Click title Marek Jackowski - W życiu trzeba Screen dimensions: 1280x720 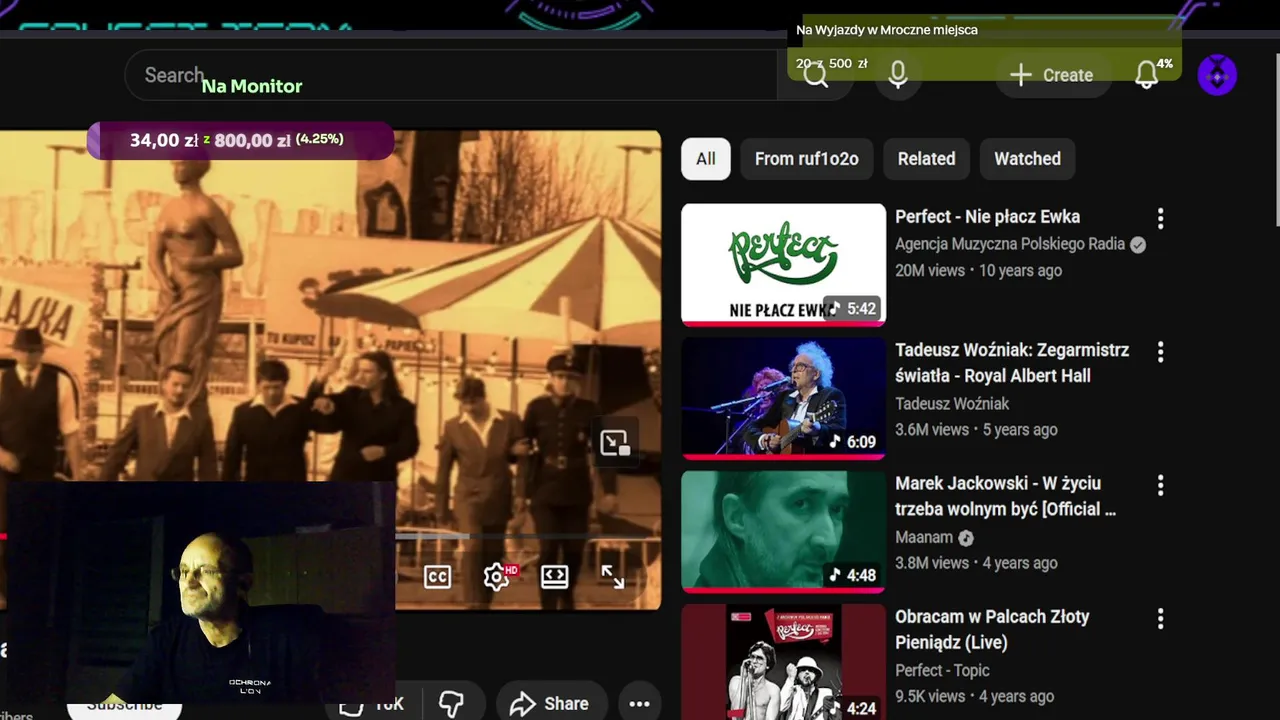1005,496
